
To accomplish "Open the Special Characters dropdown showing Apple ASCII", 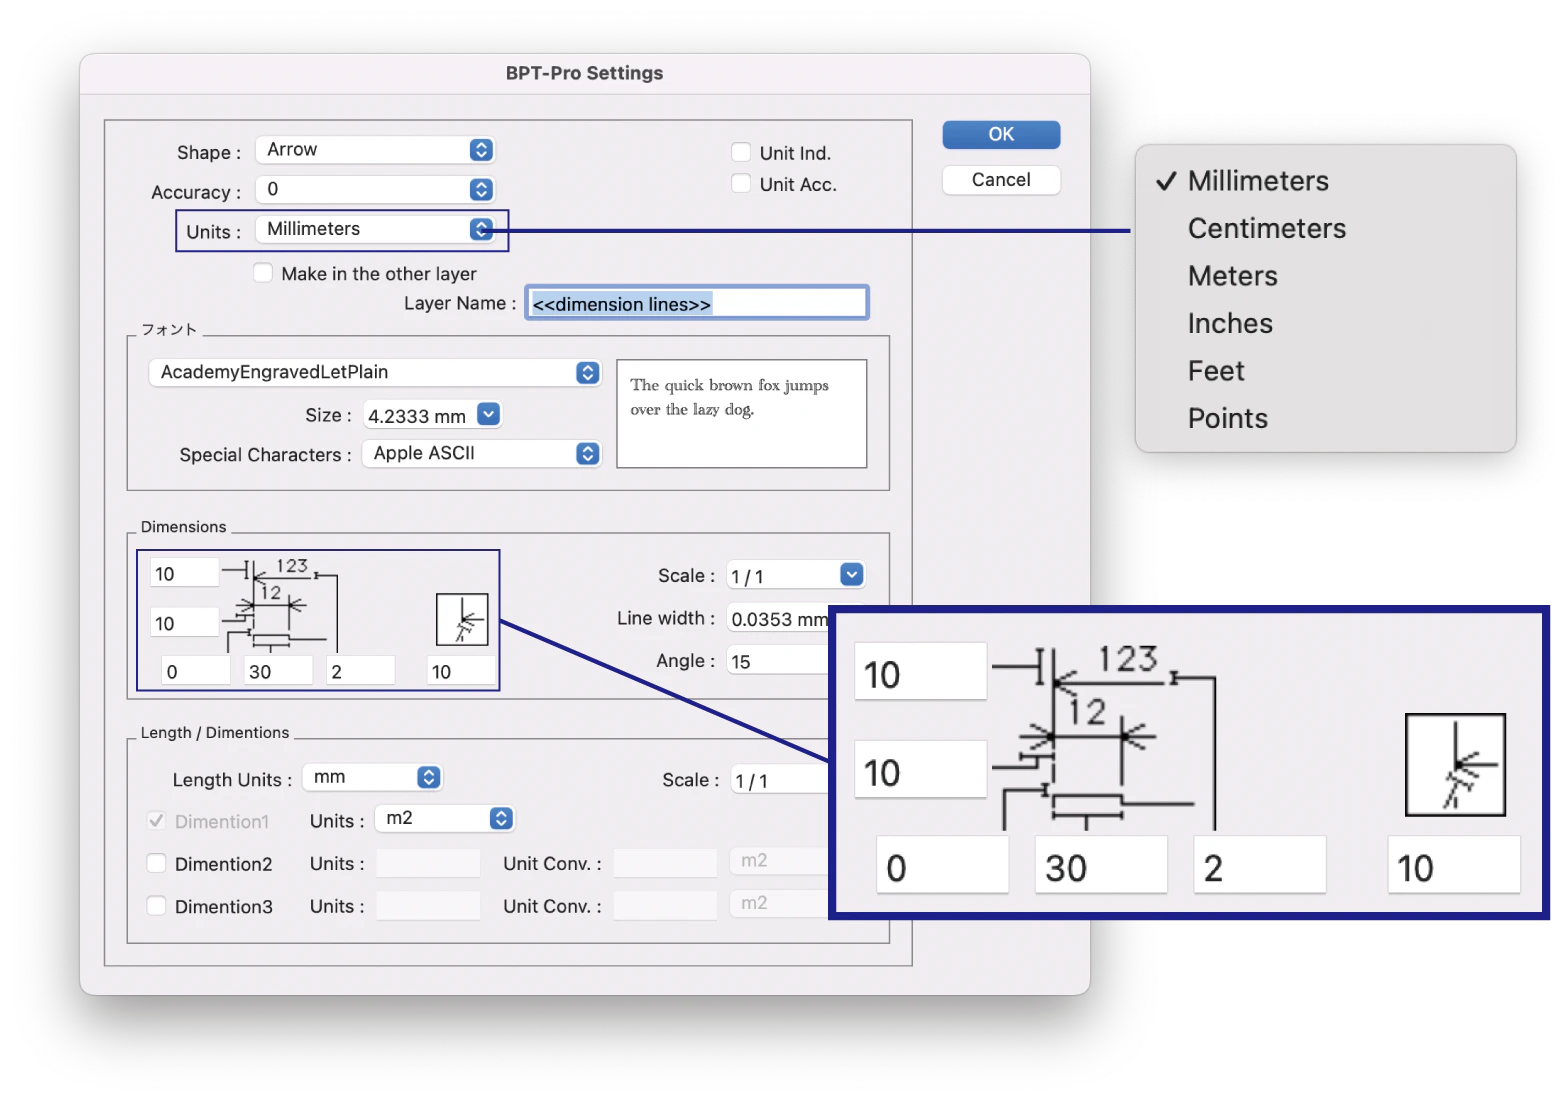I will coord(481,453).
